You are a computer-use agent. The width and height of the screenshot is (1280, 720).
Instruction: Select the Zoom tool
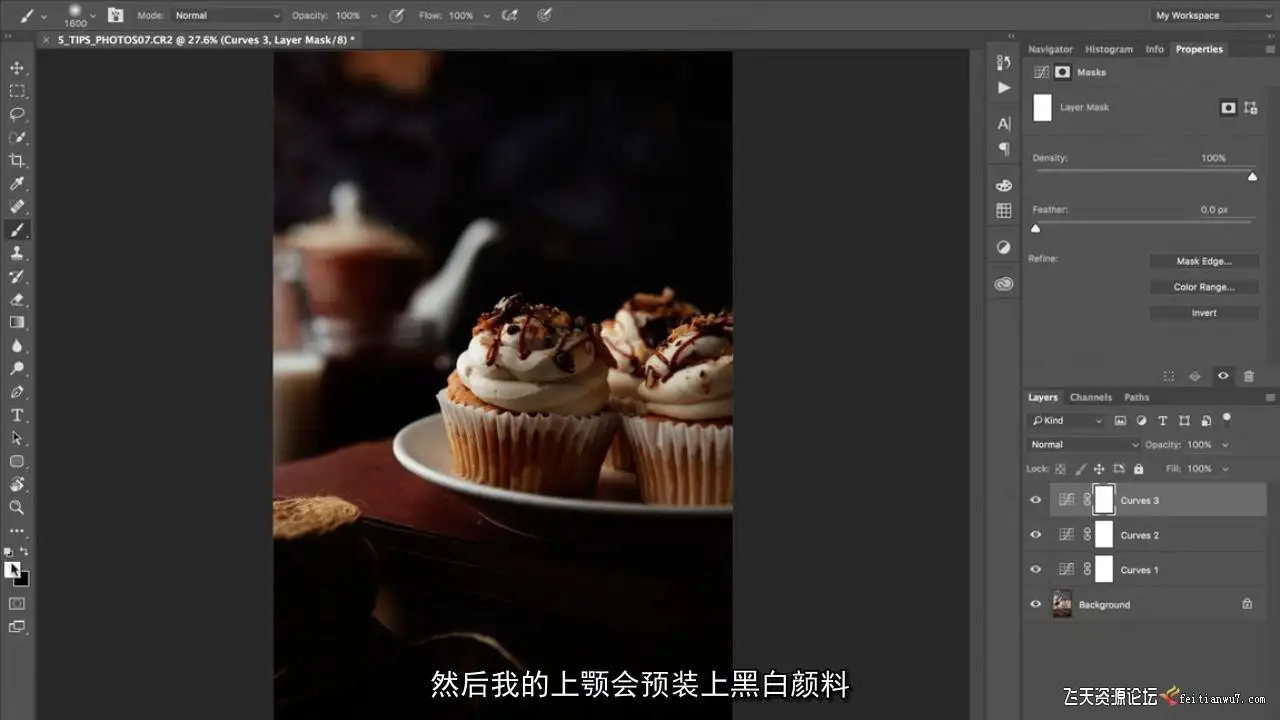click(x=17, y=507)
